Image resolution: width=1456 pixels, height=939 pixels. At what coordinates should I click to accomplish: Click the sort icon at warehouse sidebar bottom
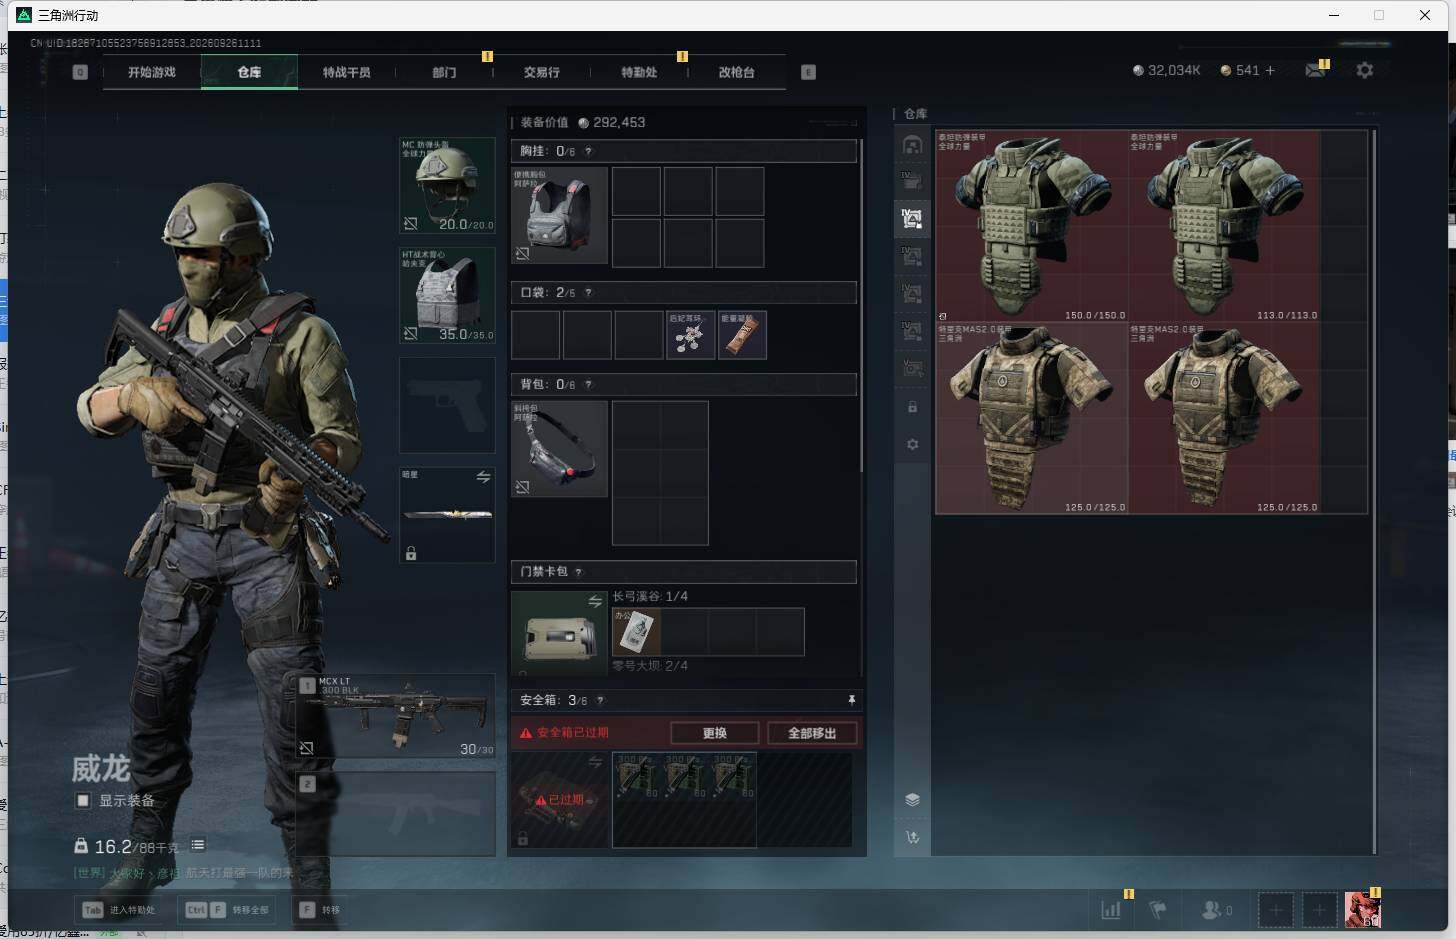point(912,837)
